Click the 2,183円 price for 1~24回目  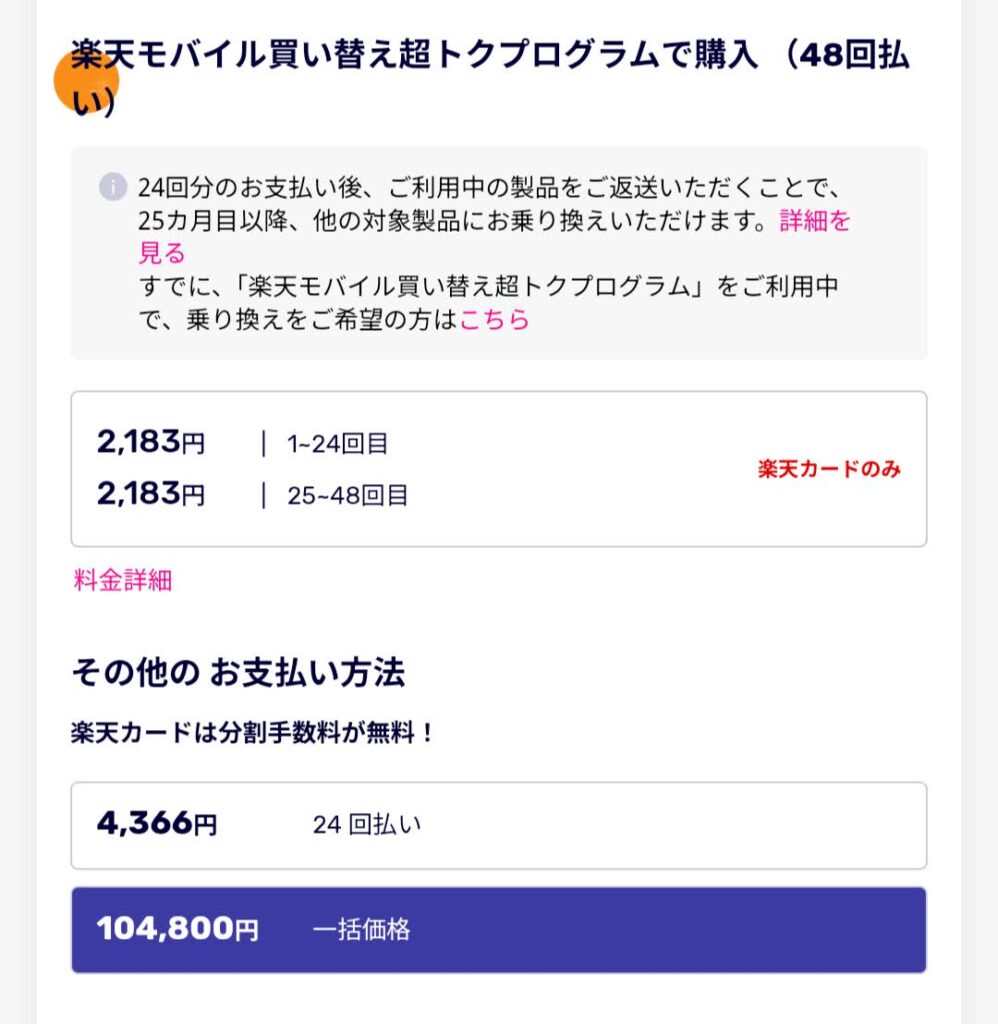151,442
